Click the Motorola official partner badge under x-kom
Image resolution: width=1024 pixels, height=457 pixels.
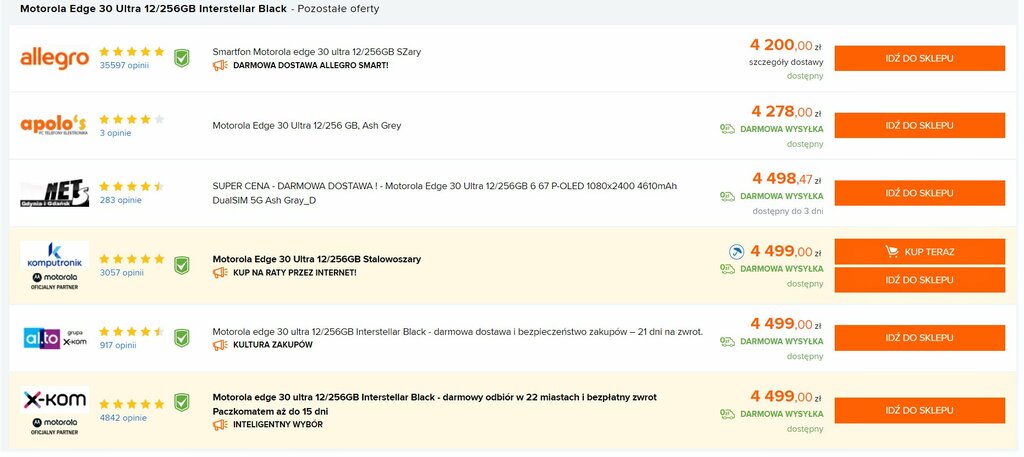[54, 426]
